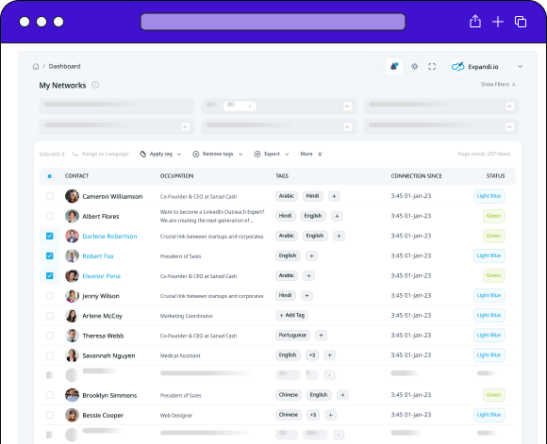Click the fullscreen expand icon
Image resolution: width=547 pixels, height=444 pixels.
[x=432, y=66]
